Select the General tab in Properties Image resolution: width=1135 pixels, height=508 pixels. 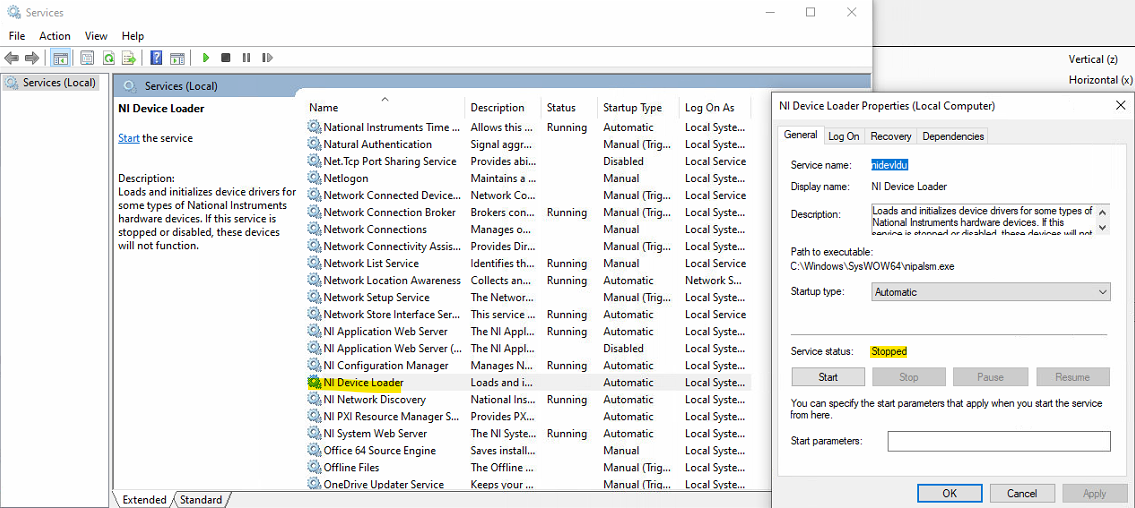click(801, 135)
